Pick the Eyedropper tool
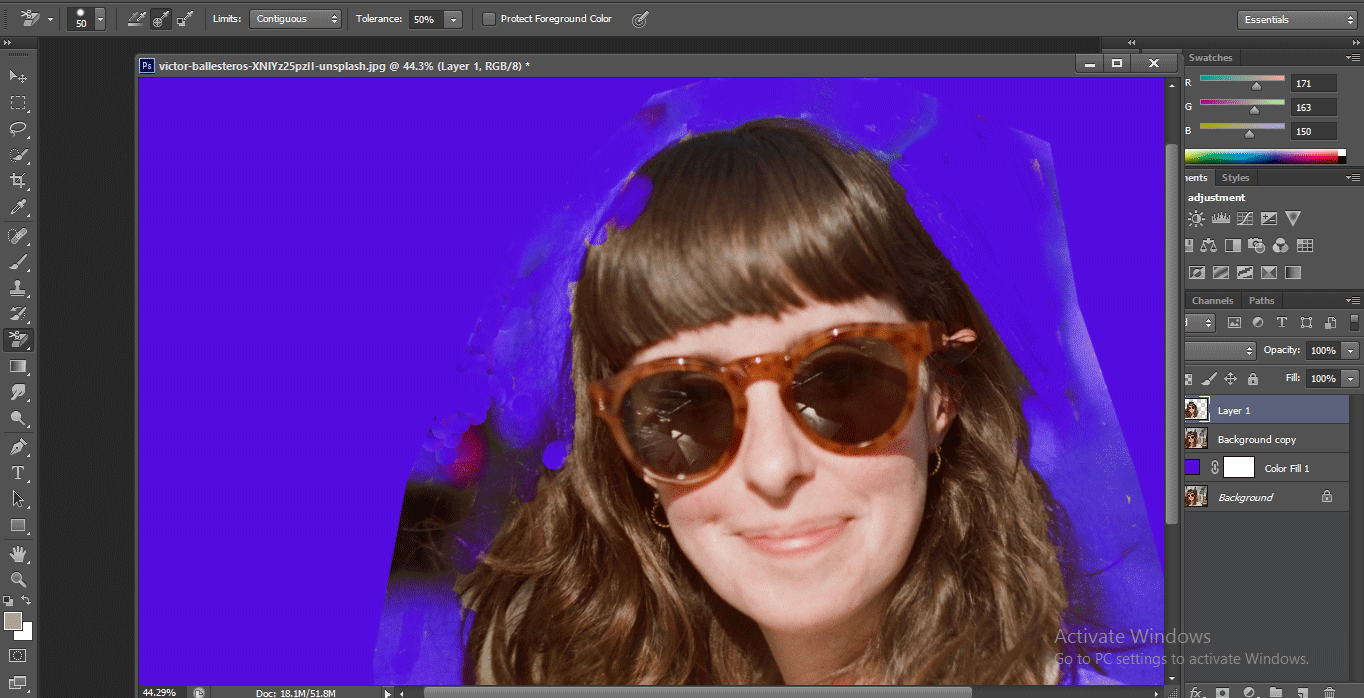 (18, 208)
